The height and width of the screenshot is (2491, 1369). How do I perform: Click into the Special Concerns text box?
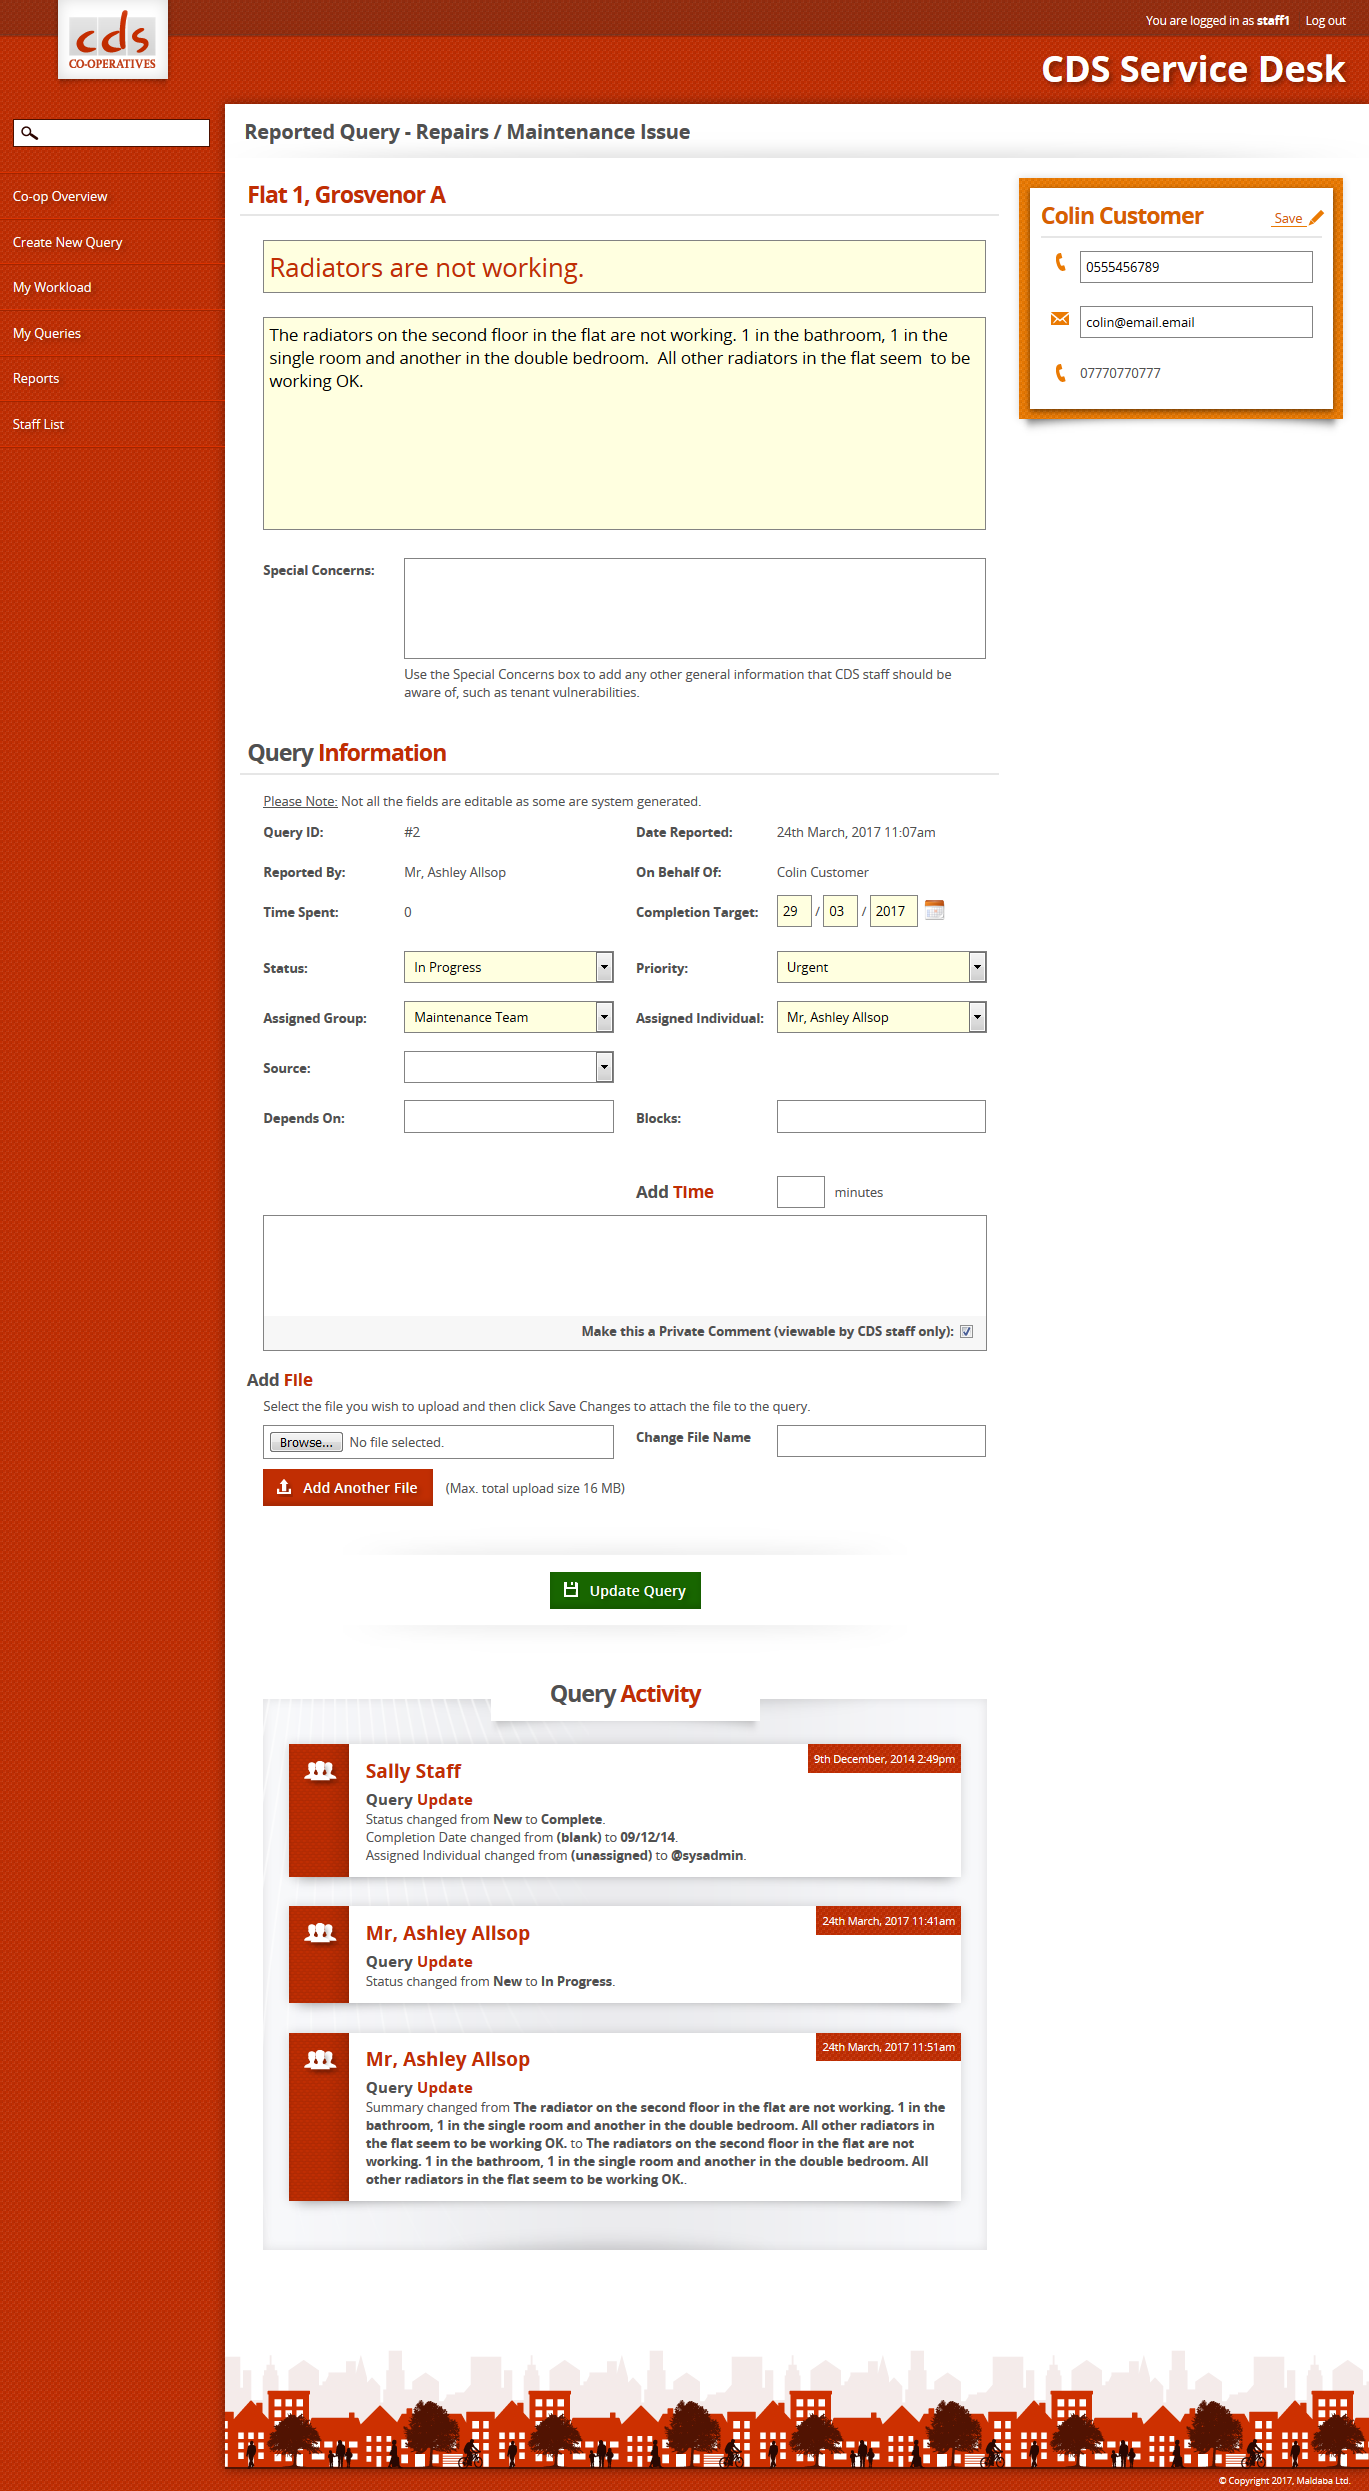pos(694,608)
